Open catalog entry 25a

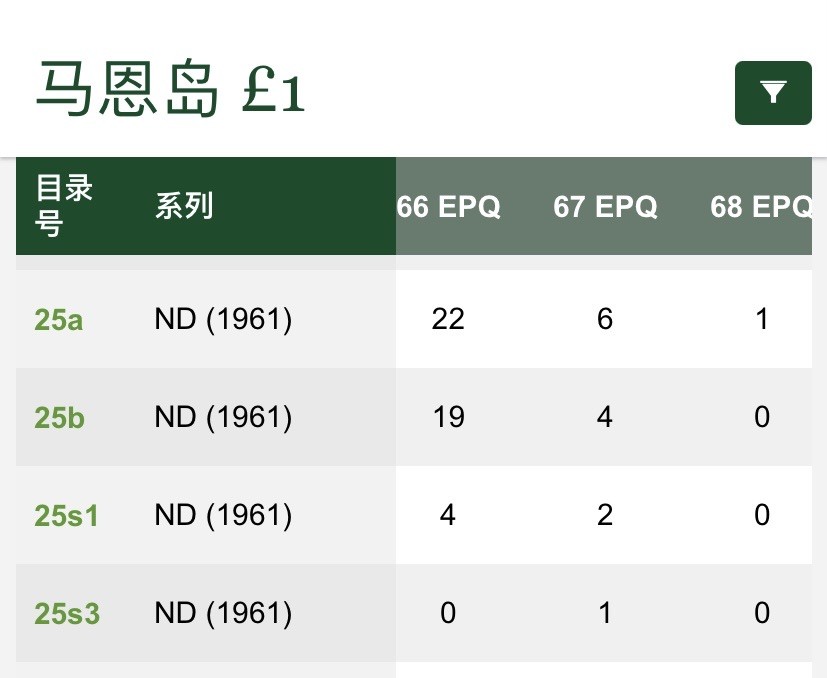(x=58, y=319)
